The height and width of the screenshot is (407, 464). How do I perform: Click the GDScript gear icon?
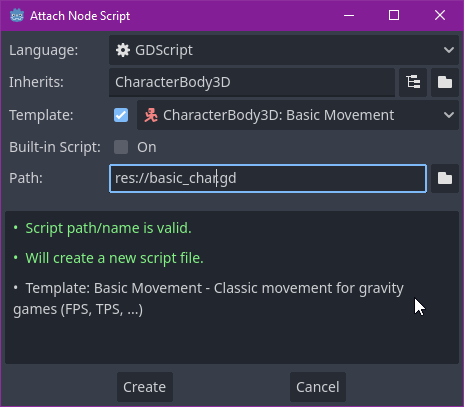[x=123, y=50]
